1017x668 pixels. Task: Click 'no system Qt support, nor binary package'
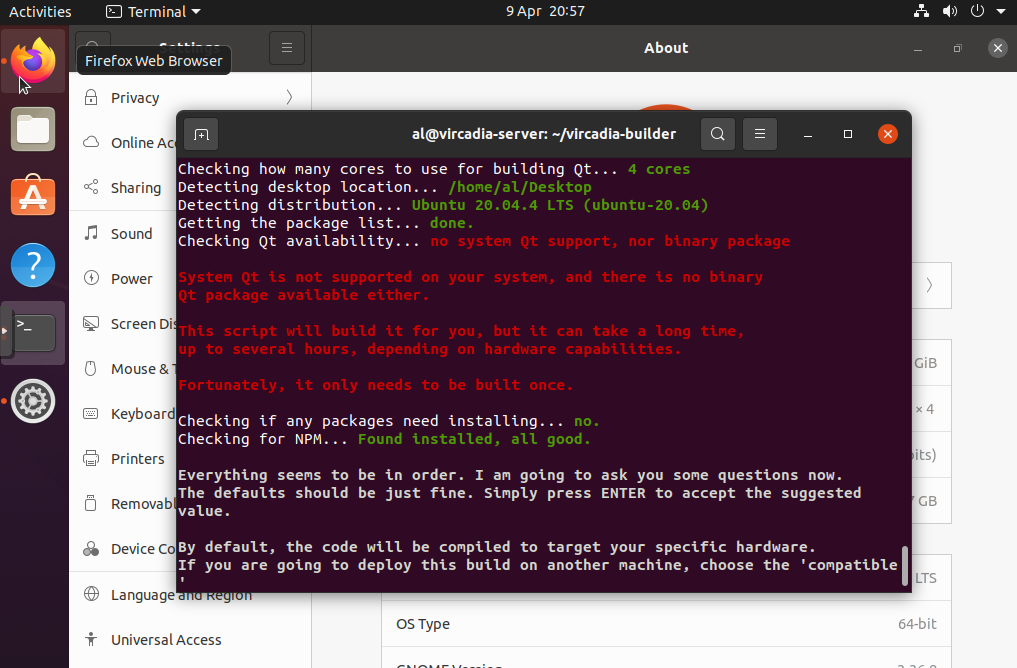(x=610, y=241)
